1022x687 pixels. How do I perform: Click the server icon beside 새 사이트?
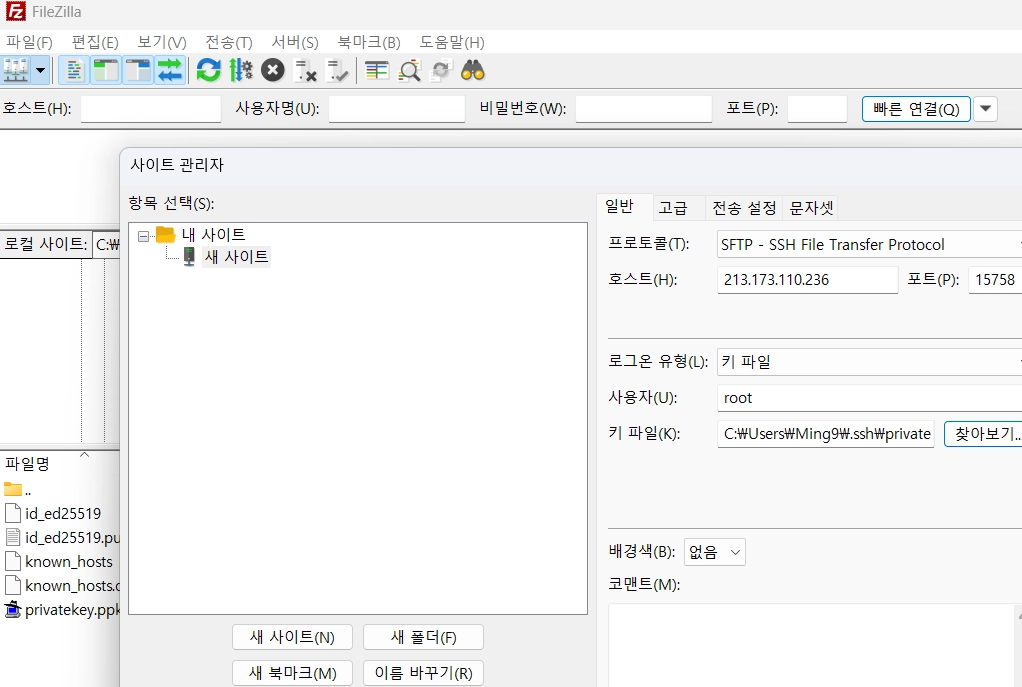point(189,256)
